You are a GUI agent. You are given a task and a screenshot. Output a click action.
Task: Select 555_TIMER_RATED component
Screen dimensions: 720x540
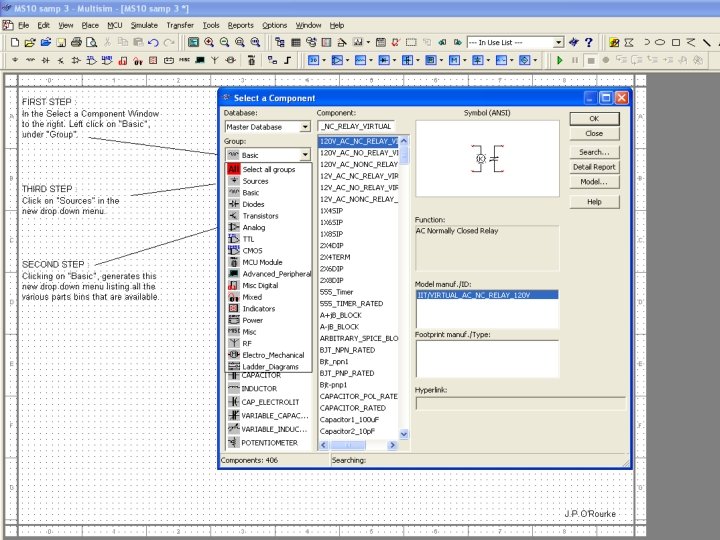click(x=359, y=304)
